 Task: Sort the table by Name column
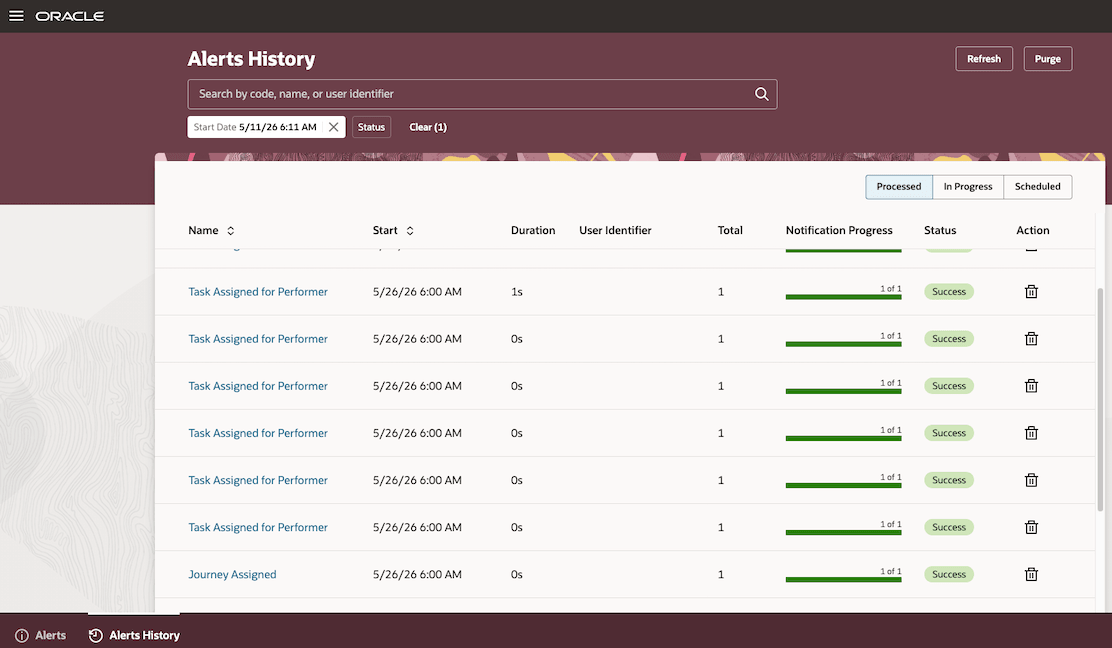point(230,230)
